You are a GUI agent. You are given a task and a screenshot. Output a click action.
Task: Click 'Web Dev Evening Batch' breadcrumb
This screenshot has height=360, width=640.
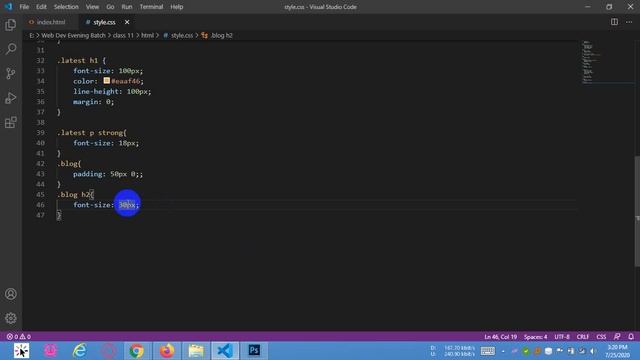click(73, 36)
